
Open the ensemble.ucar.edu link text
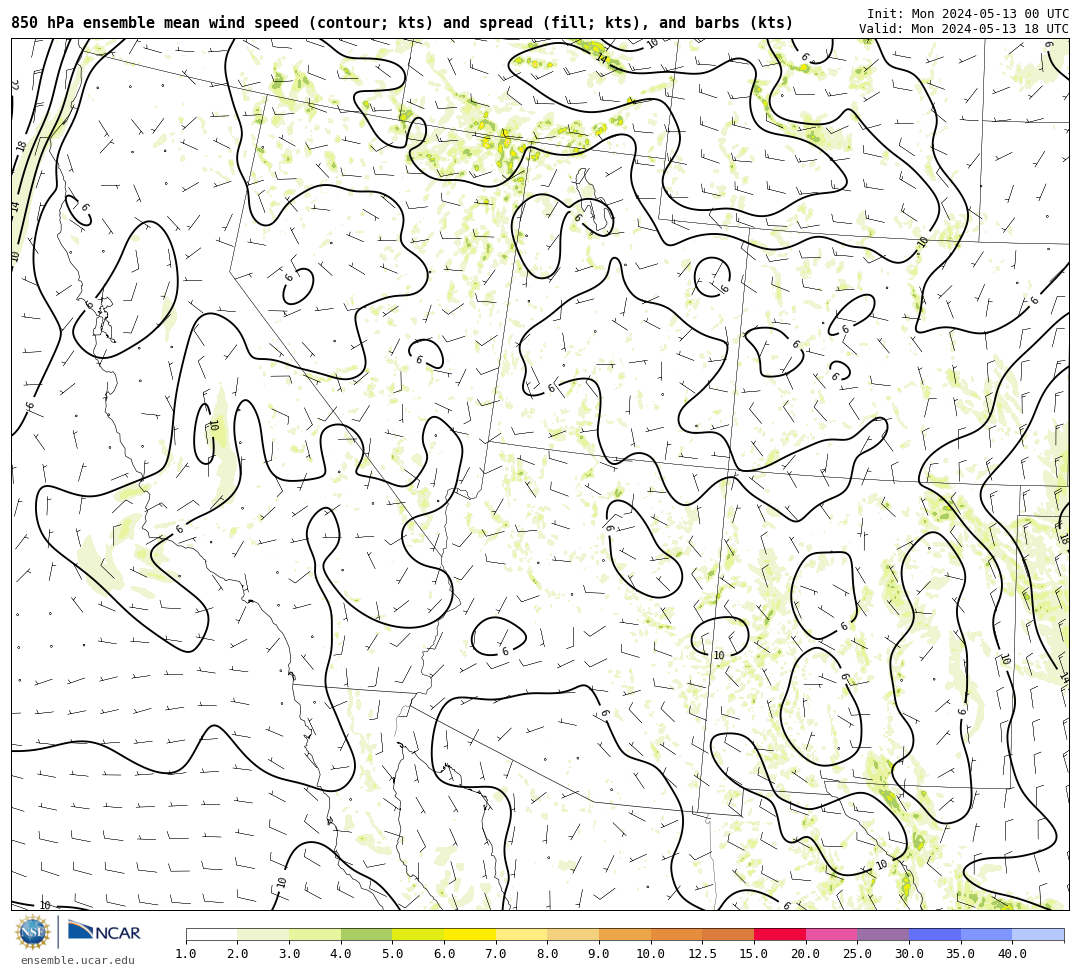[x=78, y=960]
